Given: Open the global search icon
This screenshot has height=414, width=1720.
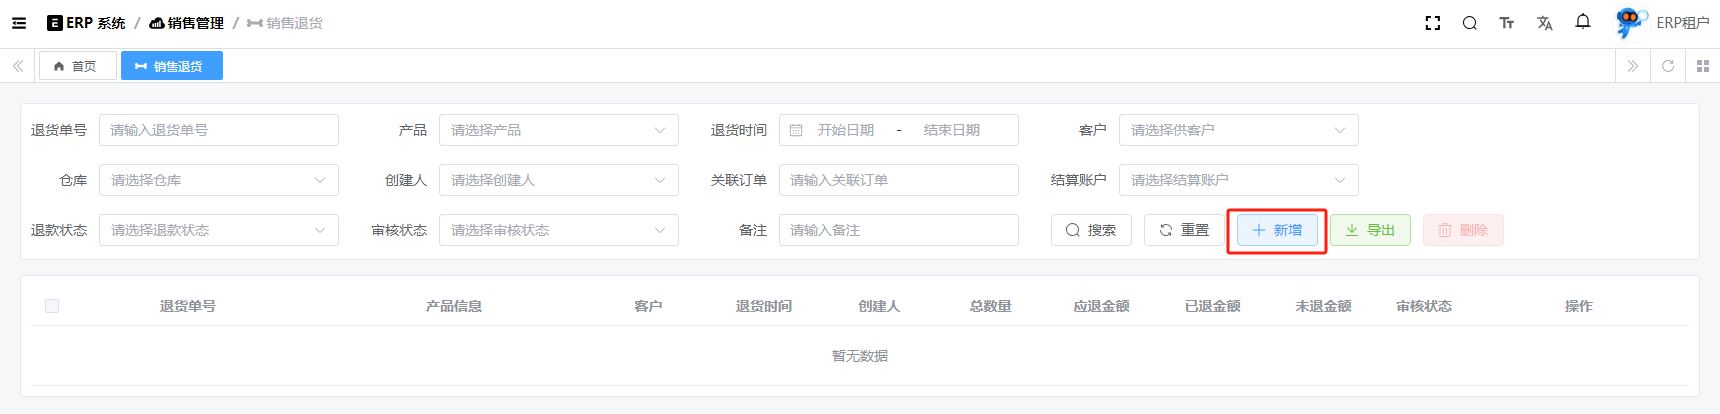Looking at the screenshot, I should [1469, 23].
